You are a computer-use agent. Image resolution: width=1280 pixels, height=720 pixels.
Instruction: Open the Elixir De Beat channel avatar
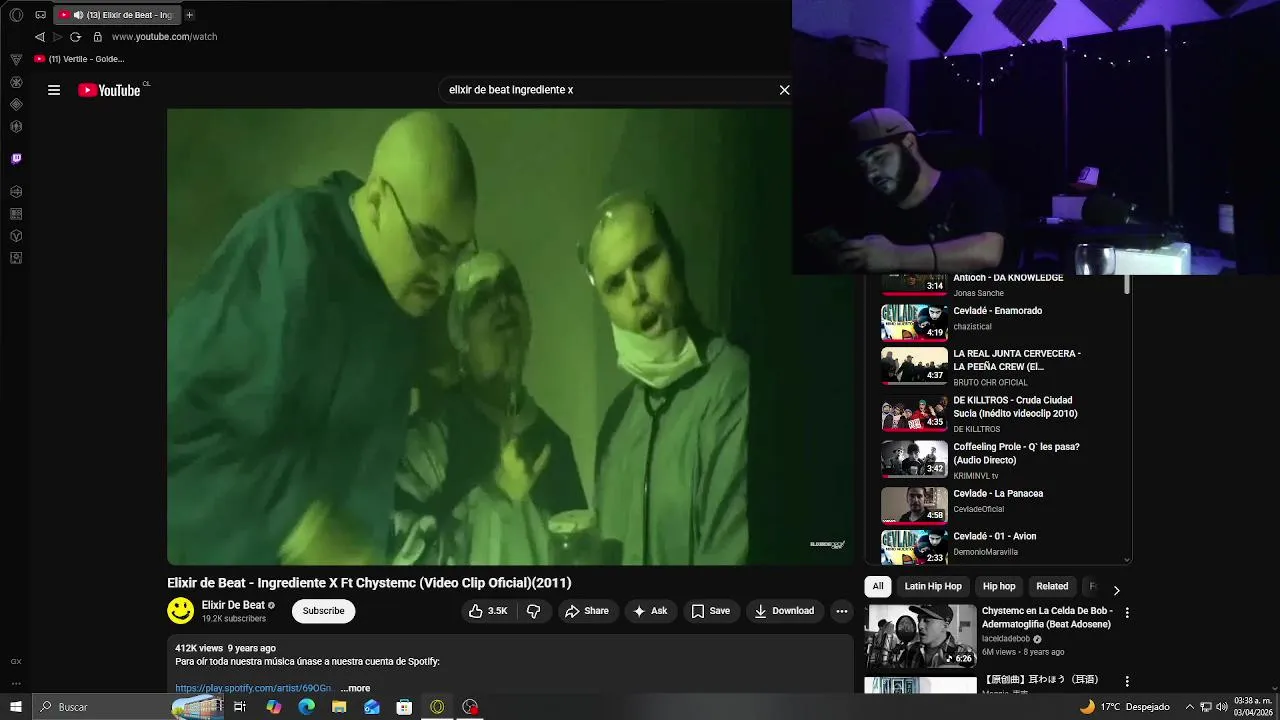[181, 611]
